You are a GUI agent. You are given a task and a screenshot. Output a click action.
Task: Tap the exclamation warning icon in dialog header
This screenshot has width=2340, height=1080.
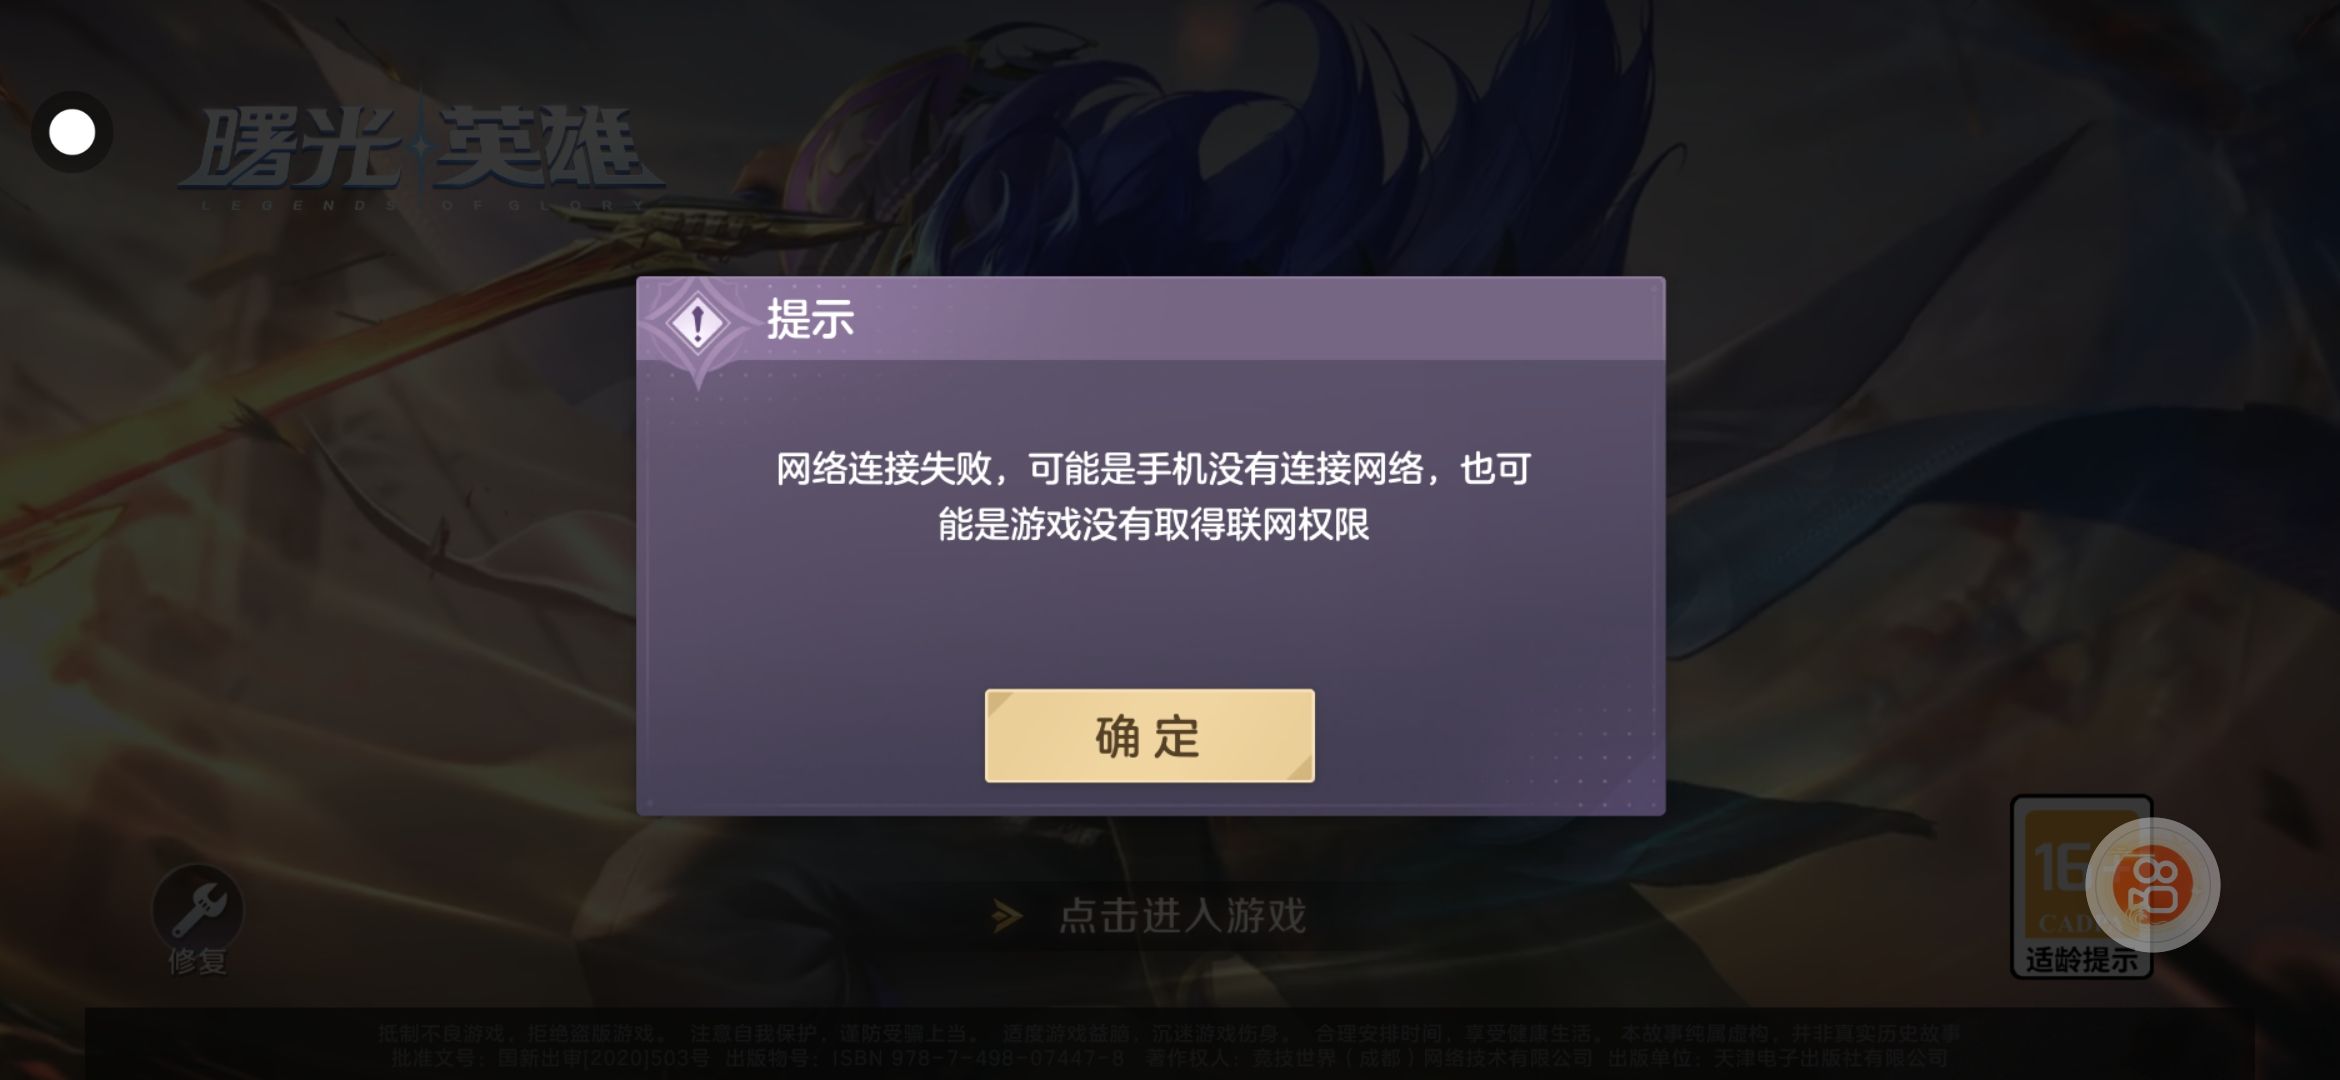coord(698,323)
